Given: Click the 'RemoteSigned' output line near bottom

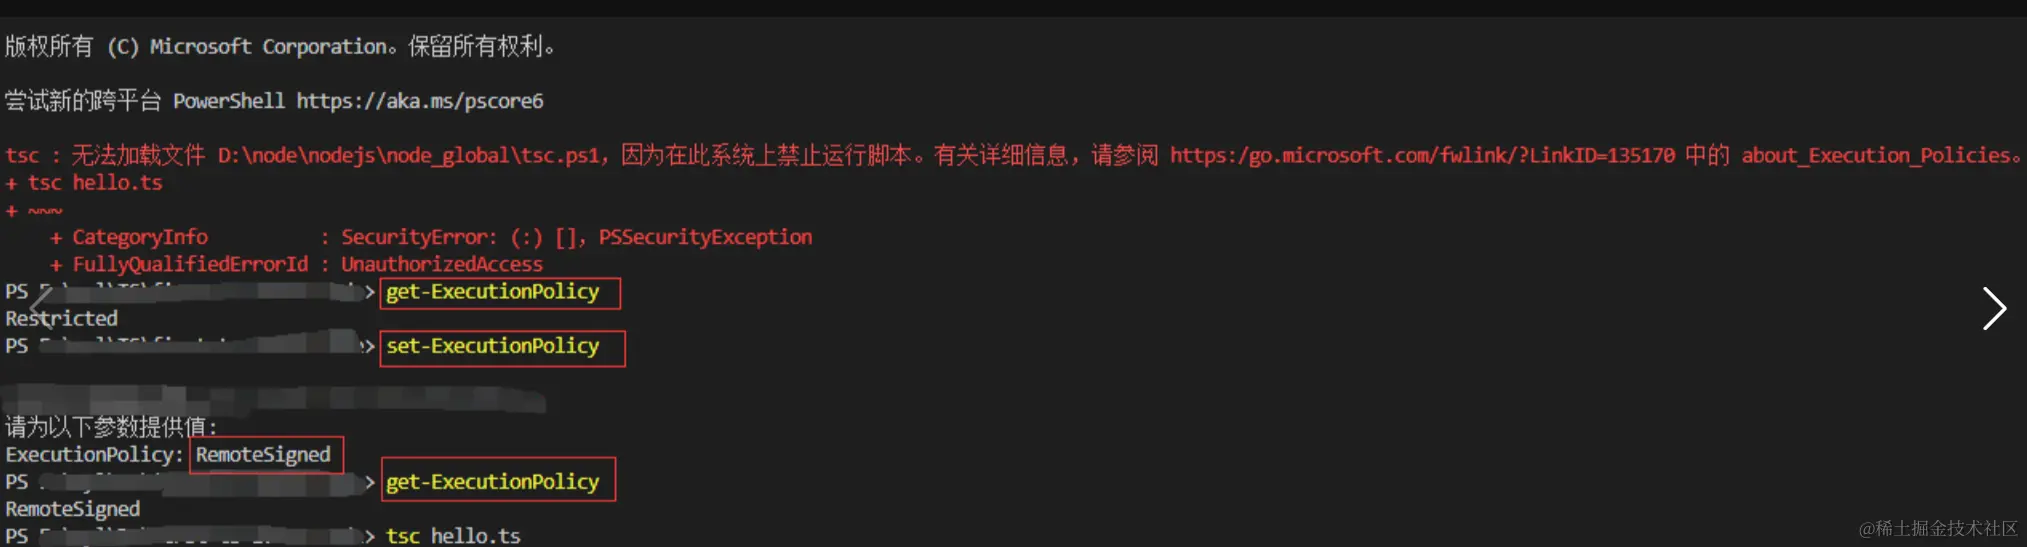Looking at the screenshot, I should tap(73, 509).
